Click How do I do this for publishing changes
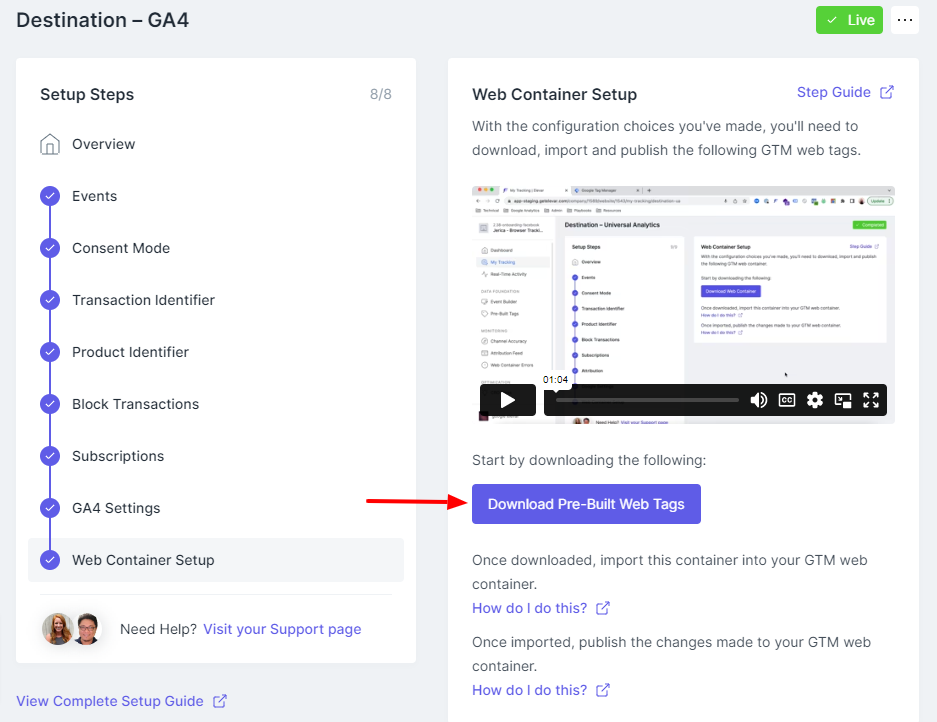The image size is (937, 722). (529, 690)
